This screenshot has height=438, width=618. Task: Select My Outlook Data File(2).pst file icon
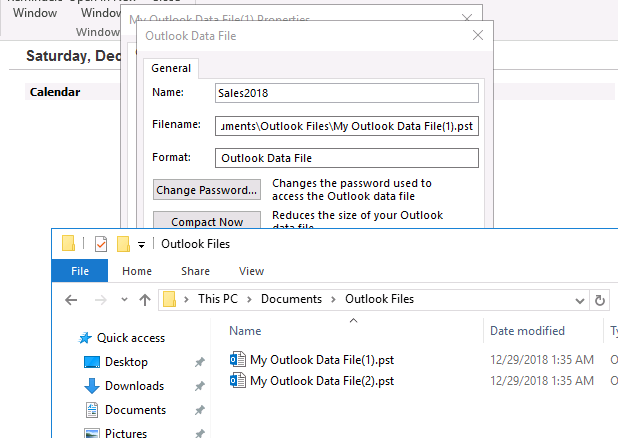coord(238,381)
